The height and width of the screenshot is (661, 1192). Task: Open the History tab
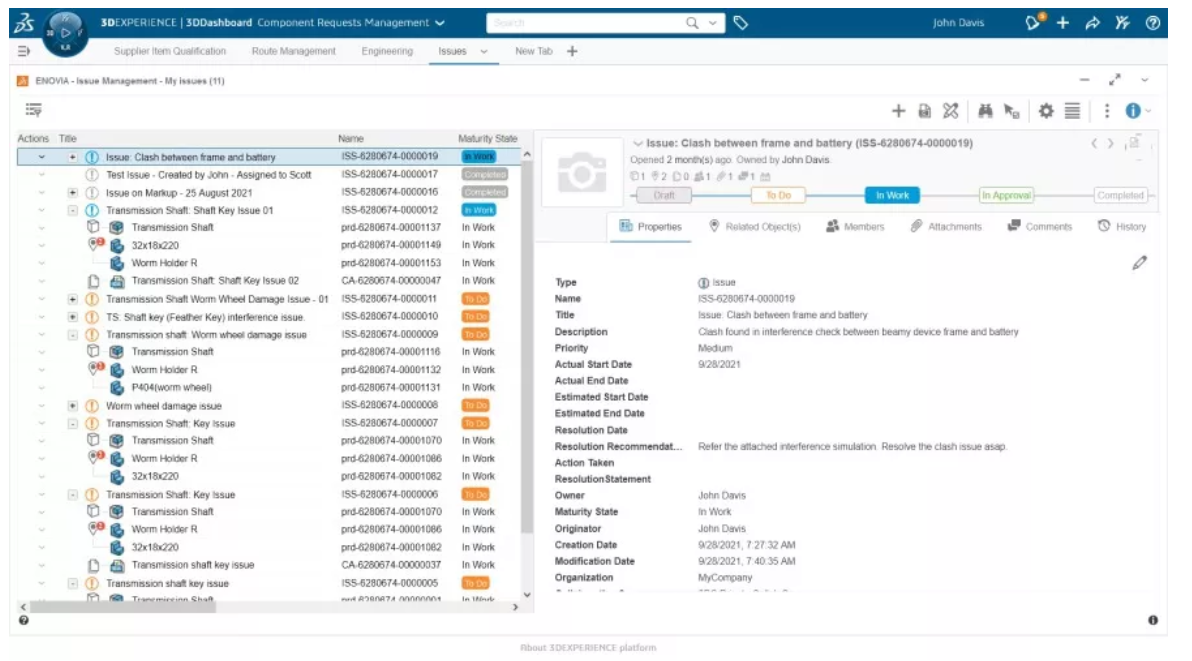1122,226
